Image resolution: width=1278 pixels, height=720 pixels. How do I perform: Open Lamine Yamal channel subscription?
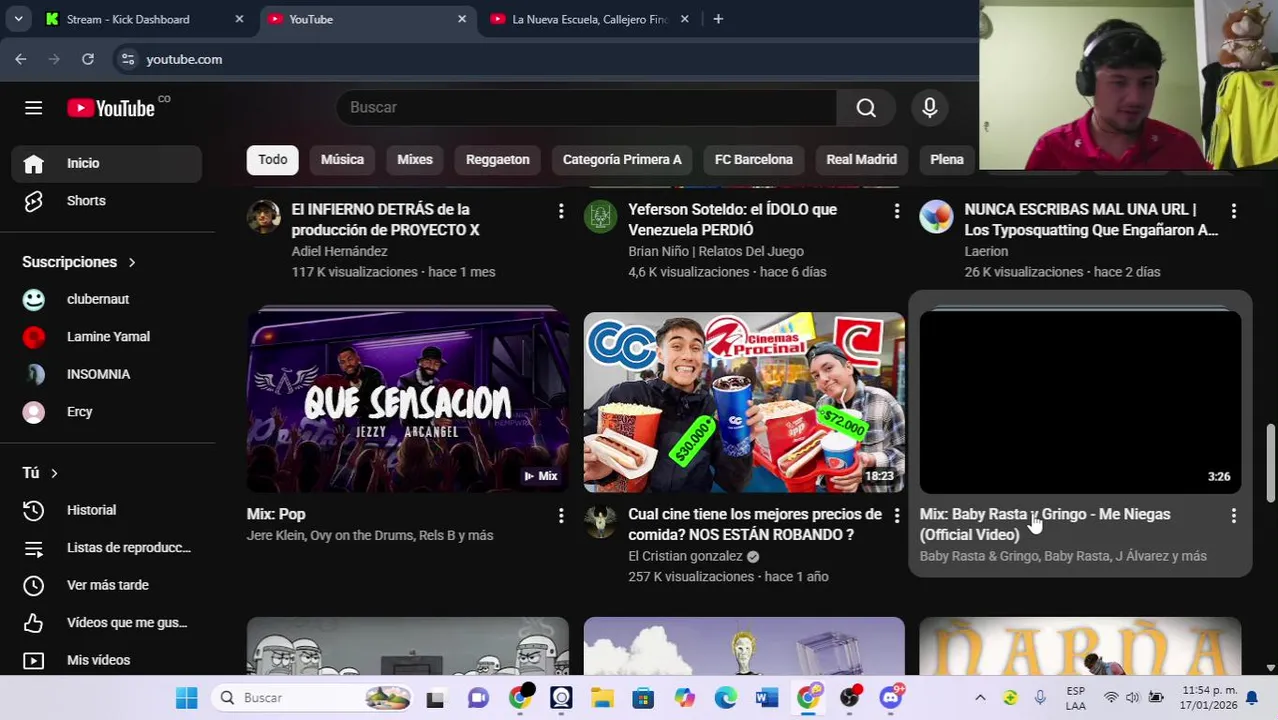[107, 337]
